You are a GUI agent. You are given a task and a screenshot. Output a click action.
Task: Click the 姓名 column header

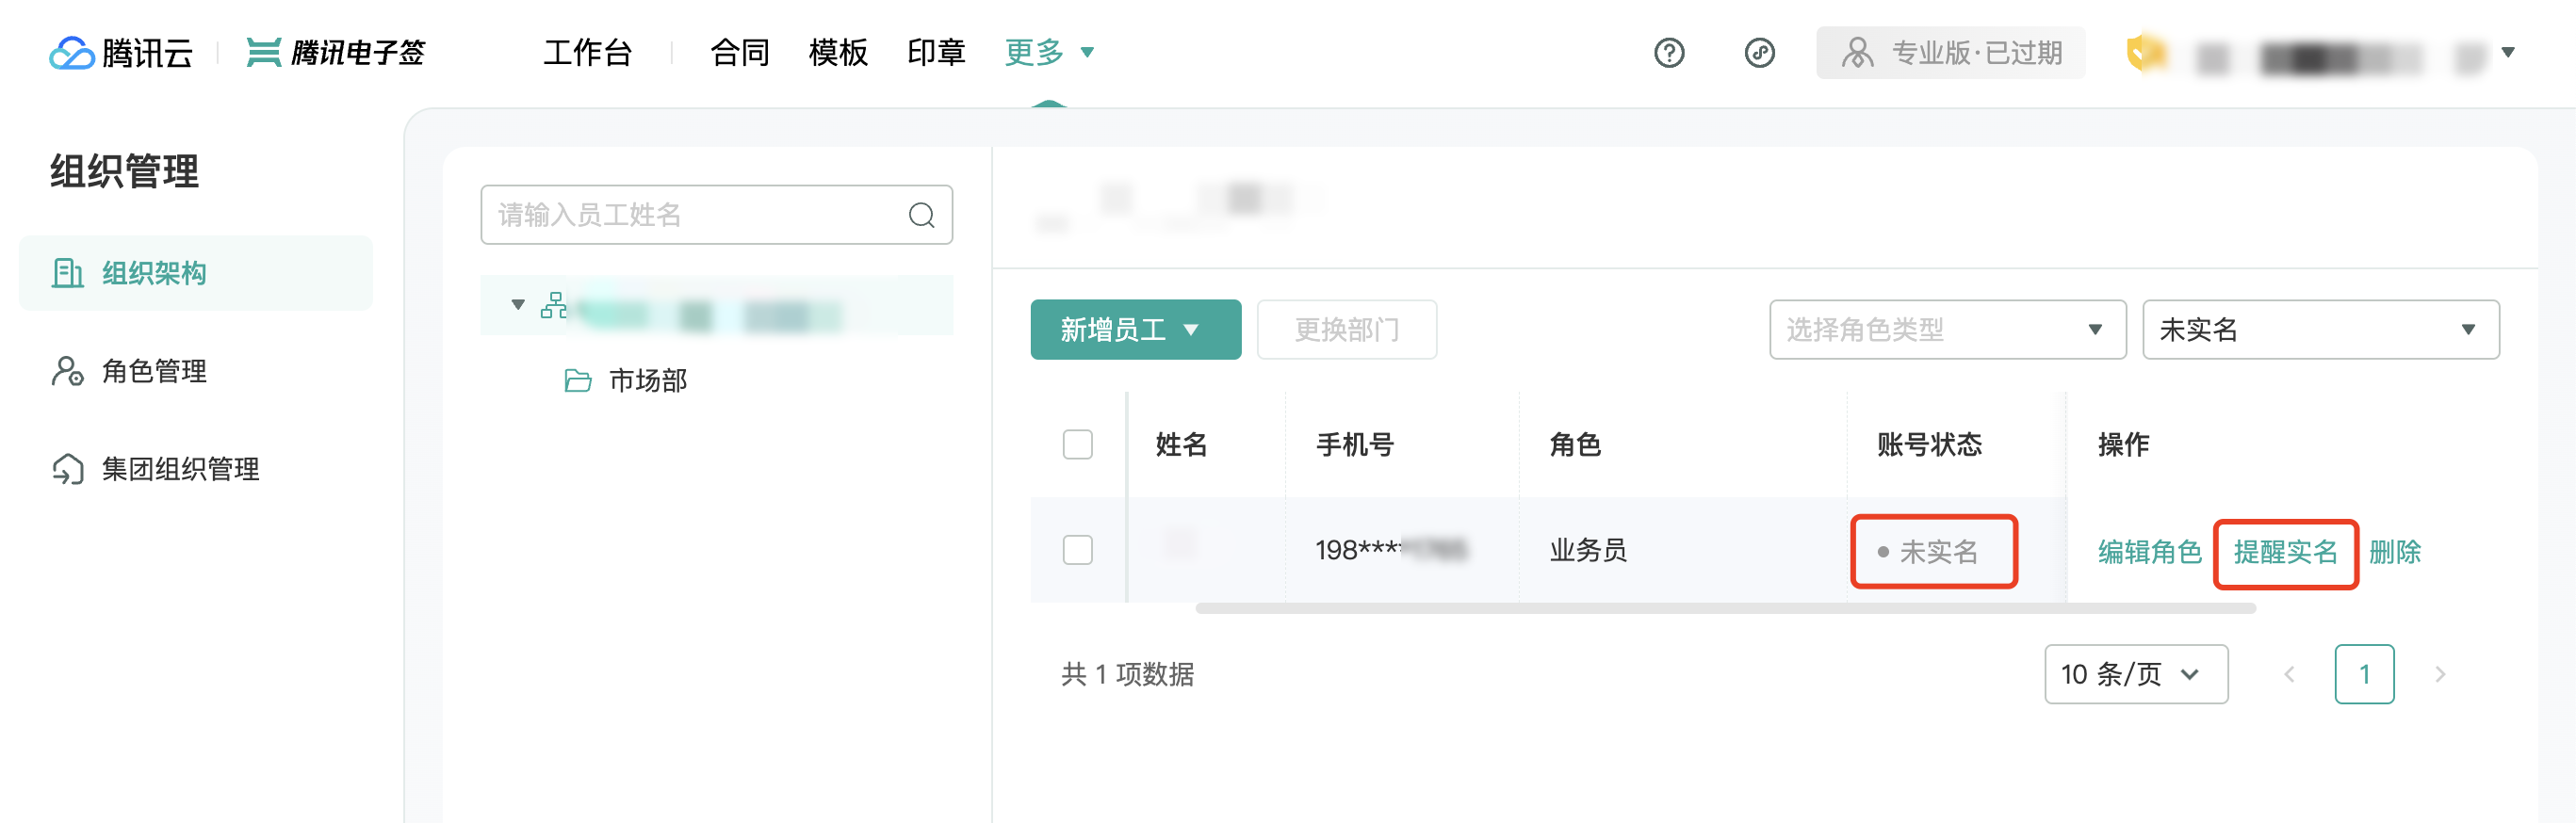pyautogui.click(x=1181, y=445)
